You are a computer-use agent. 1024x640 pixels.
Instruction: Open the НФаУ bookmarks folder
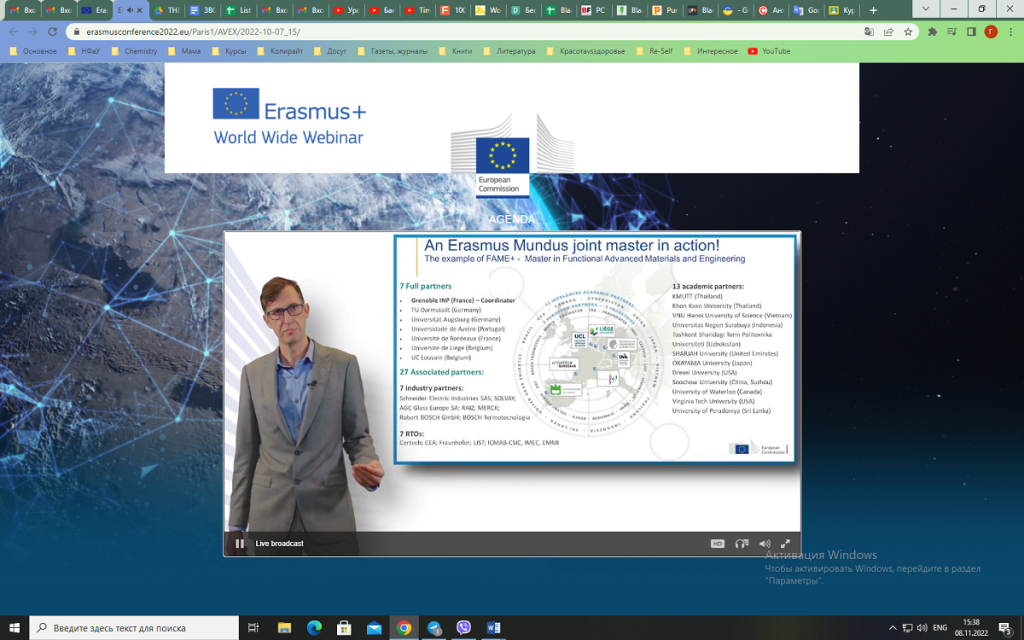[x=84, y=51]
